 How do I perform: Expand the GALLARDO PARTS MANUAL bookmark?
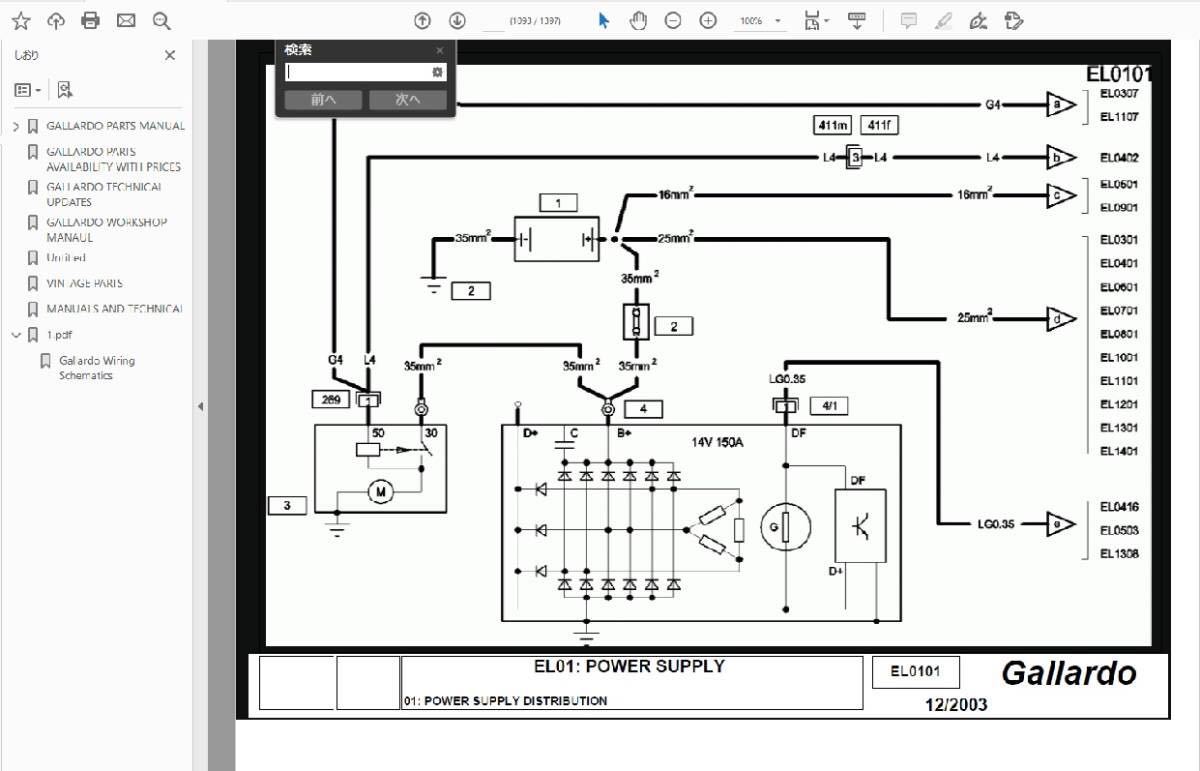[x=15, y=126]
